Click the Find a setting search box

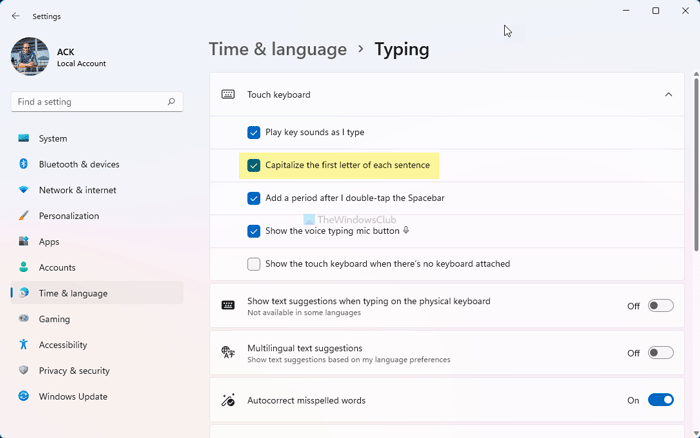click(90, 102)
